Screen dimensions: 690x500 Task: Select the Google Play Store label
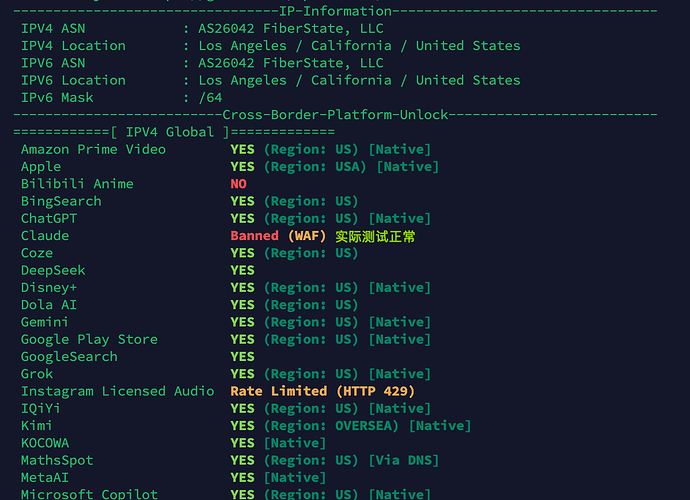point(89,340)
